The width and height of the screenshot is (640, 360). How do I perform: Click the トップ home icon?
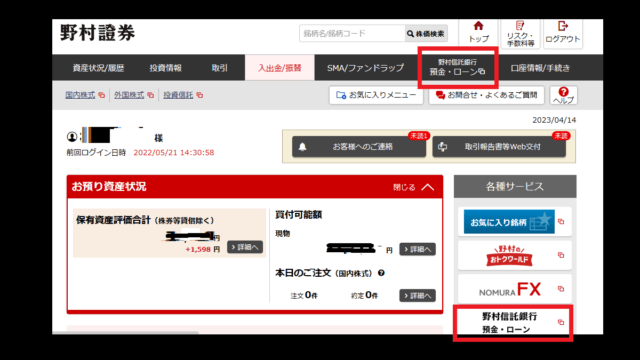(478, 27)
